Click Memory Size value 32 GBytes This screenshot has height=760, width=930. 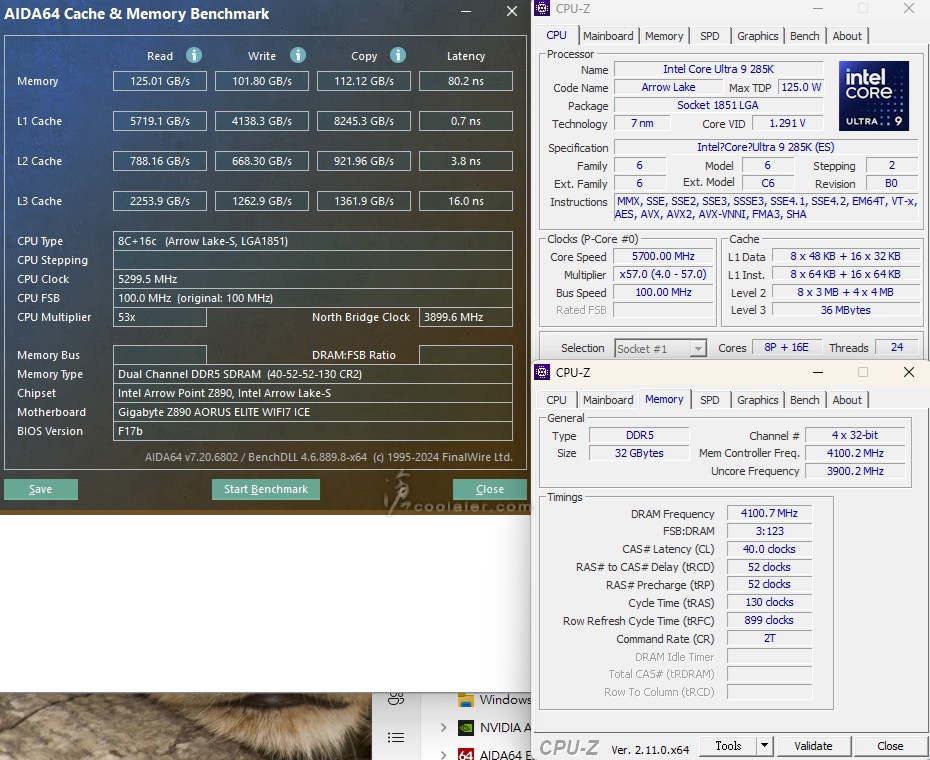(x=639, y=453)
